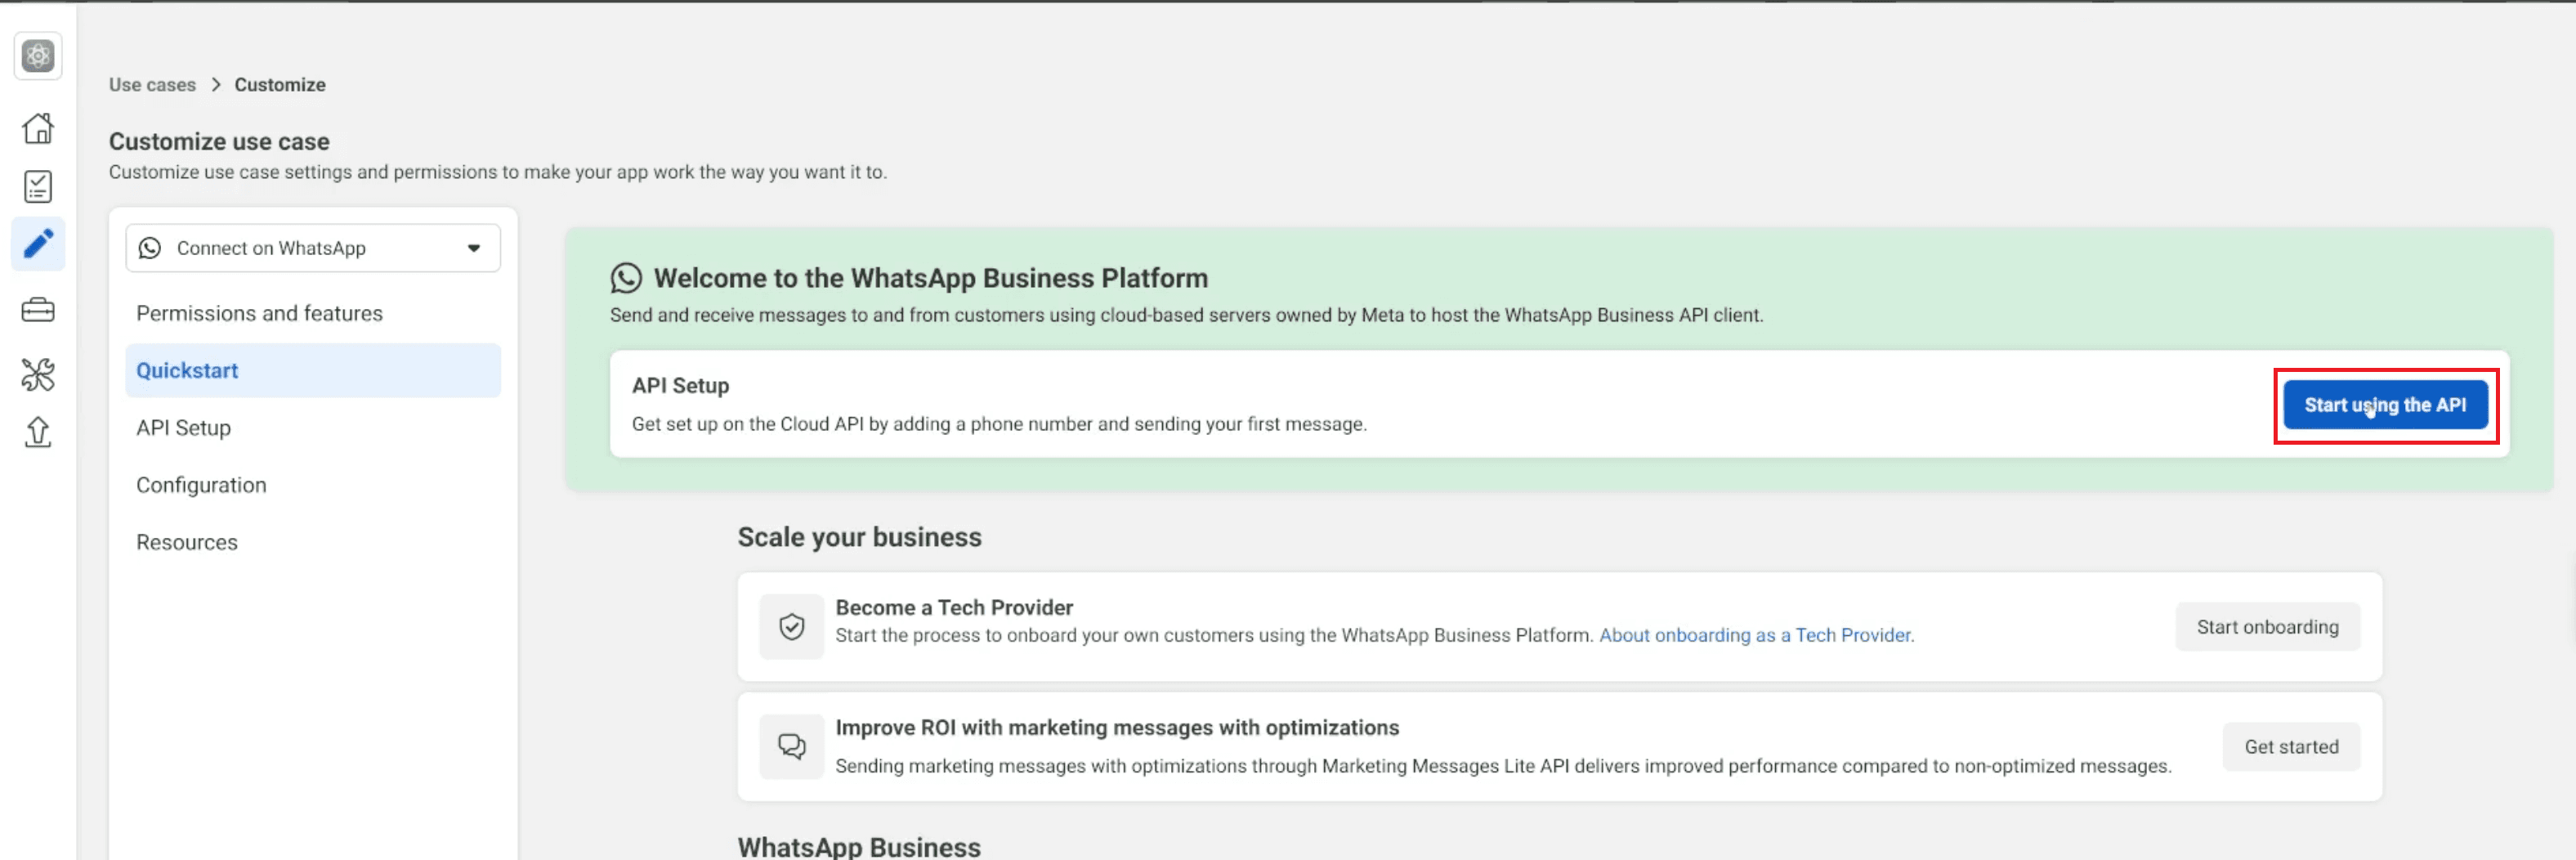This screenshot has height=860, width=2576.
Task: Select the Quickstart menu item
Action: click(313, 370)
